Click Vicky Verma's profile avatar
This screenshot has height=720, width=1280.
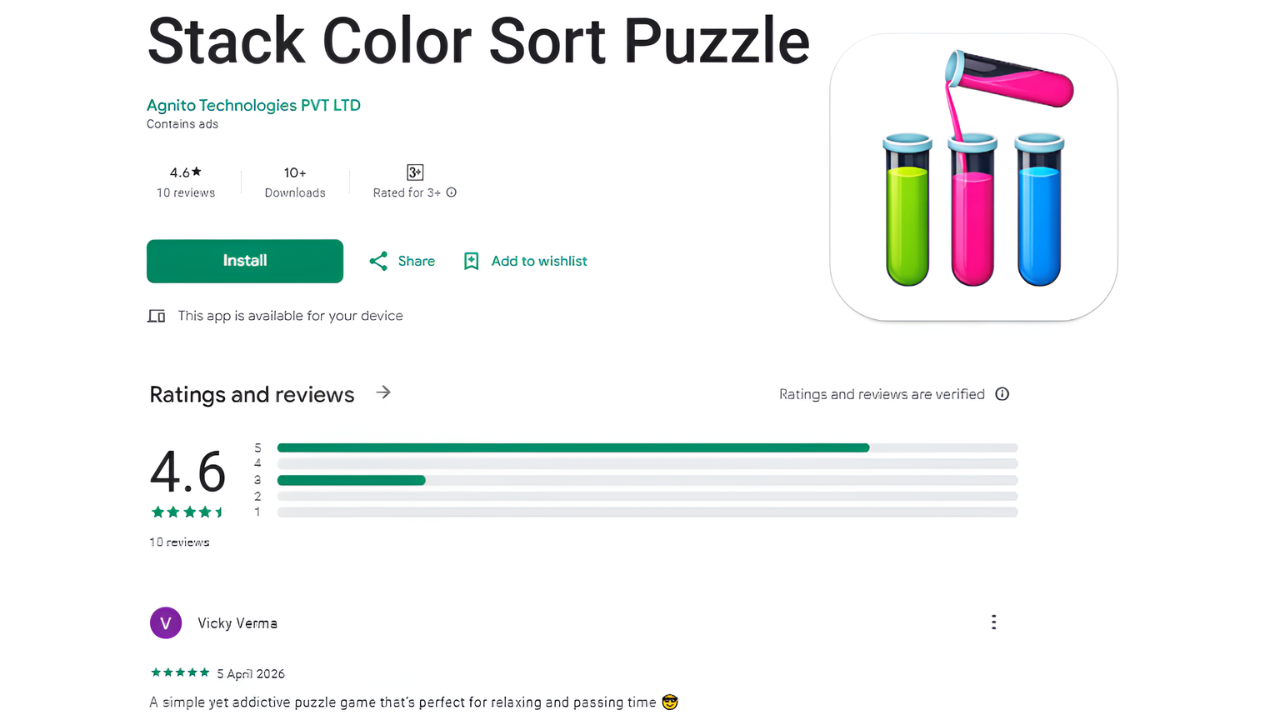point(166,621)
